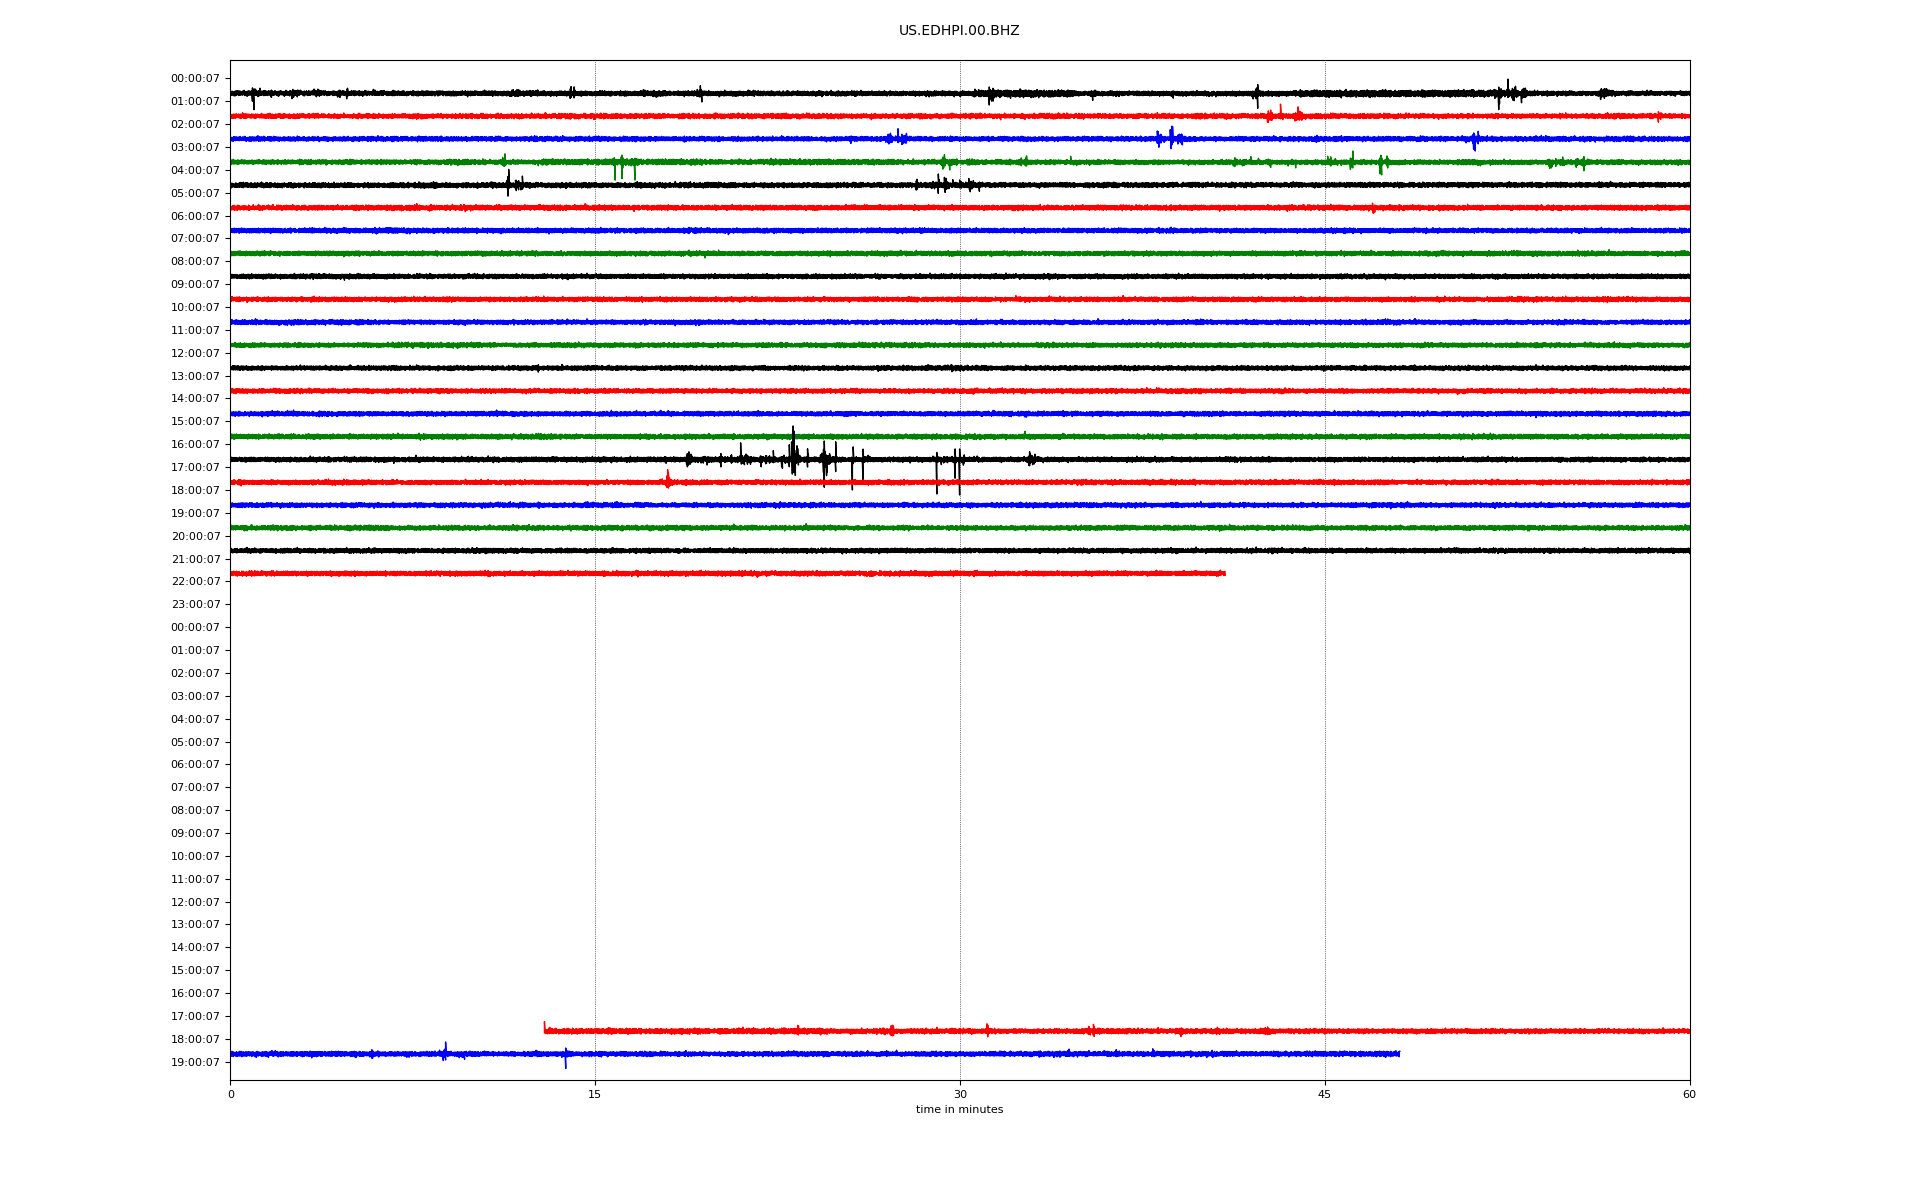Image resolution: width=1920 pixels, height=1200 pixels.
Task: Click the 22:00:07 time label
Action: click(x=195, y=582)
